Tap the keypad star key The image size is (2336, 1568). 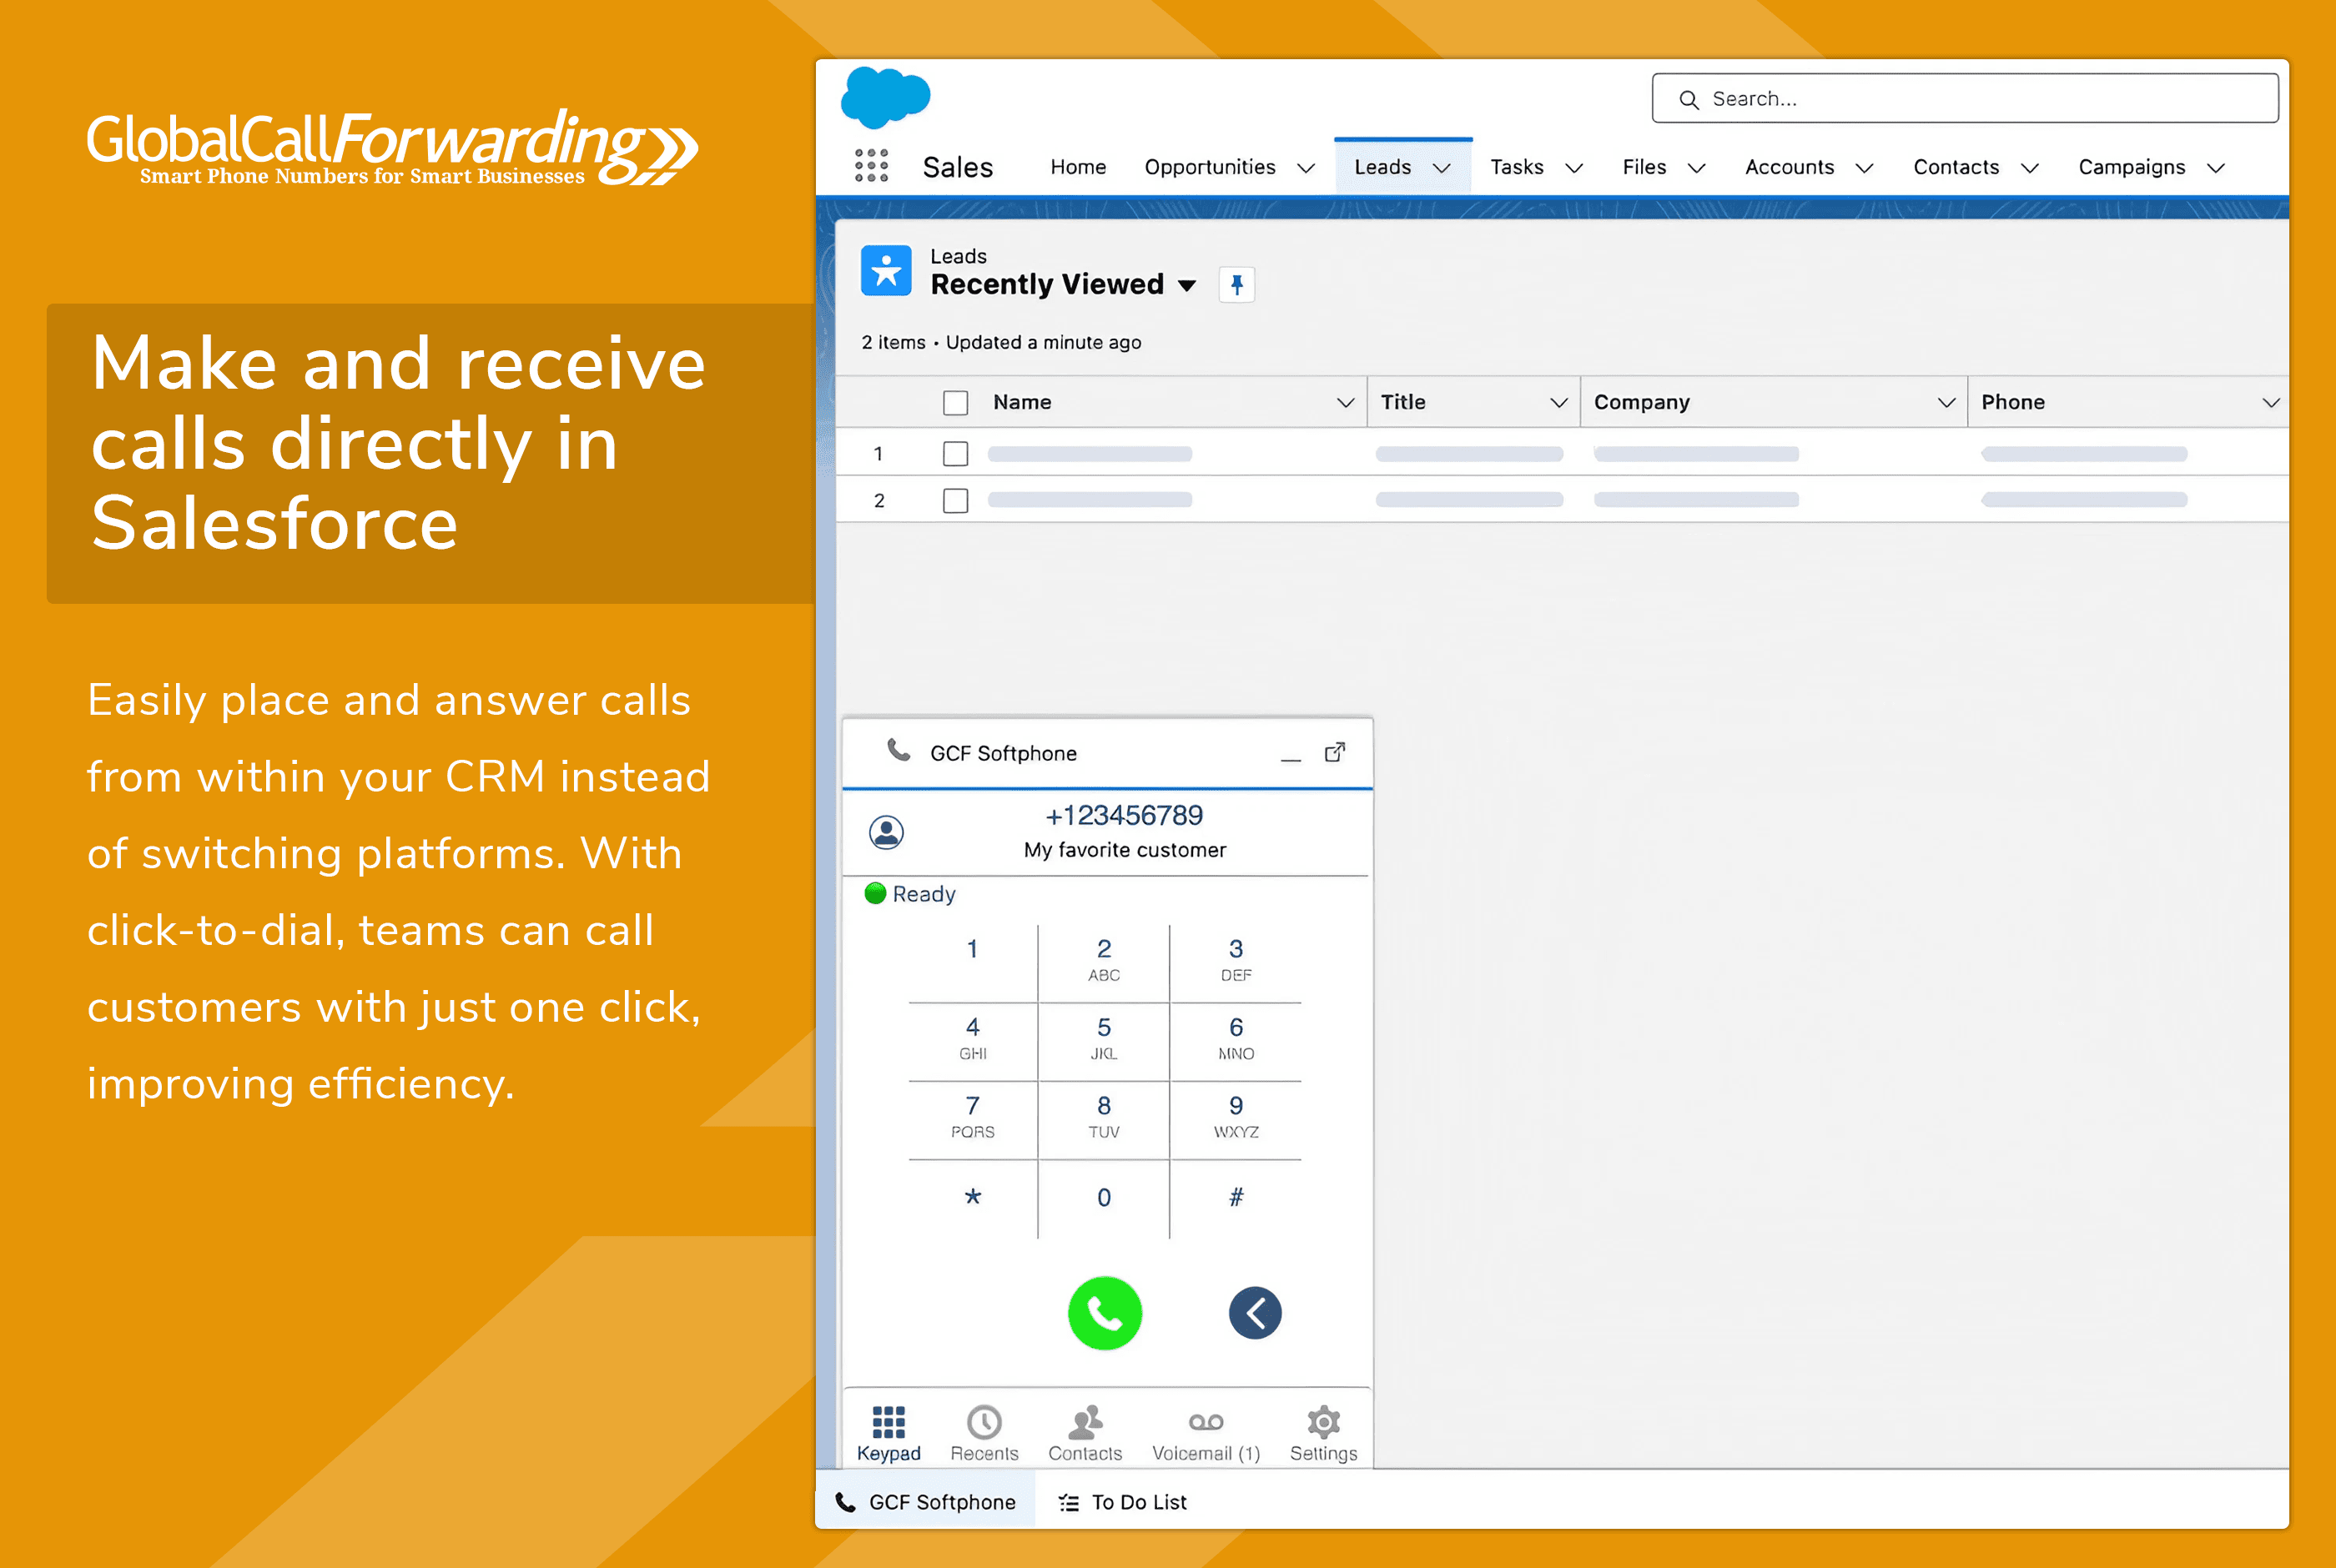pos(972,1197)
